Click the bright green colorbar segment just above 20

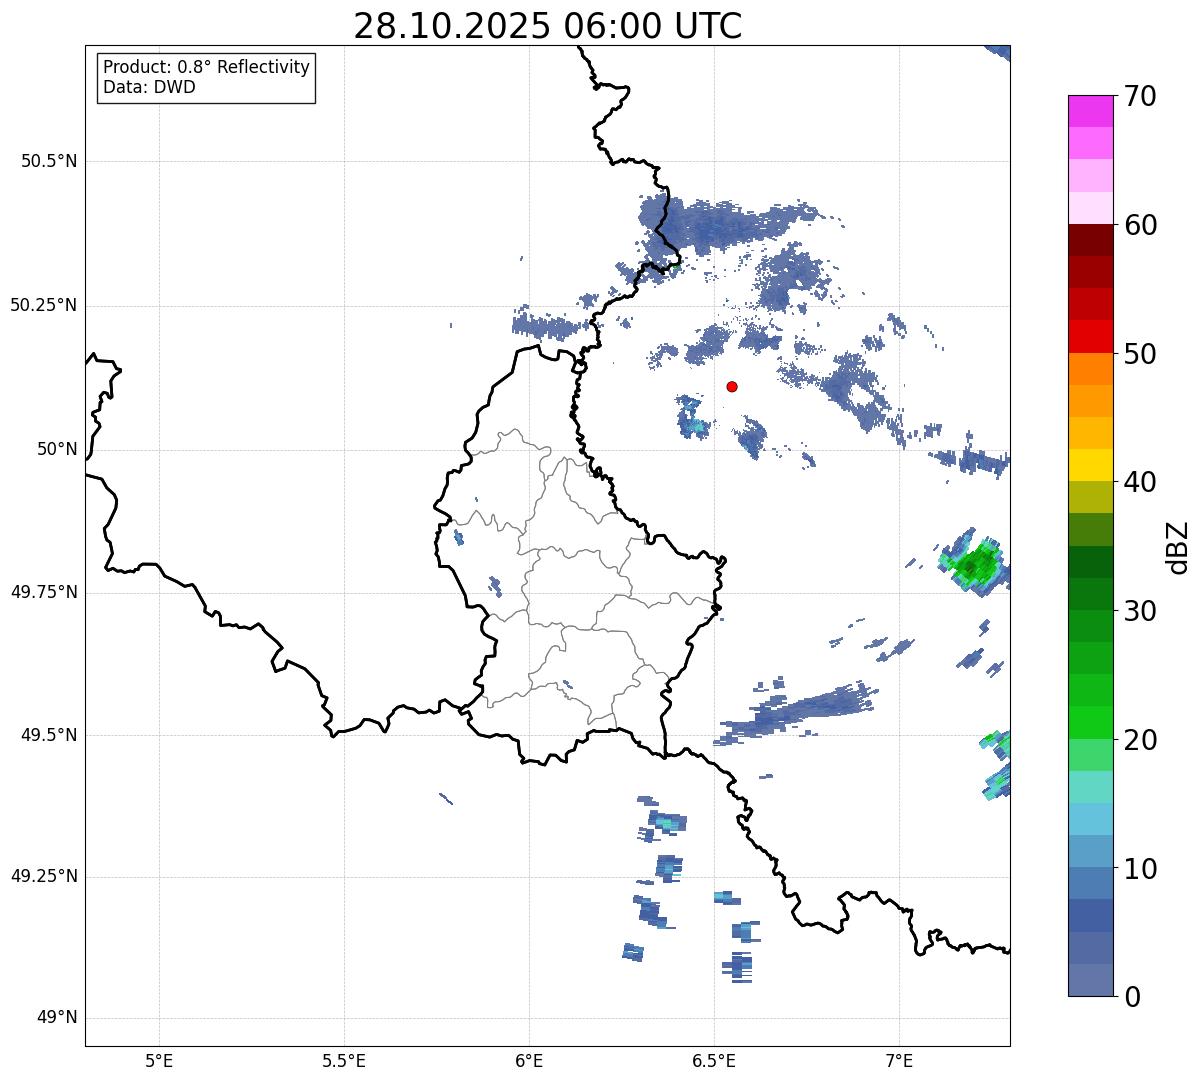pos(1090,723)
